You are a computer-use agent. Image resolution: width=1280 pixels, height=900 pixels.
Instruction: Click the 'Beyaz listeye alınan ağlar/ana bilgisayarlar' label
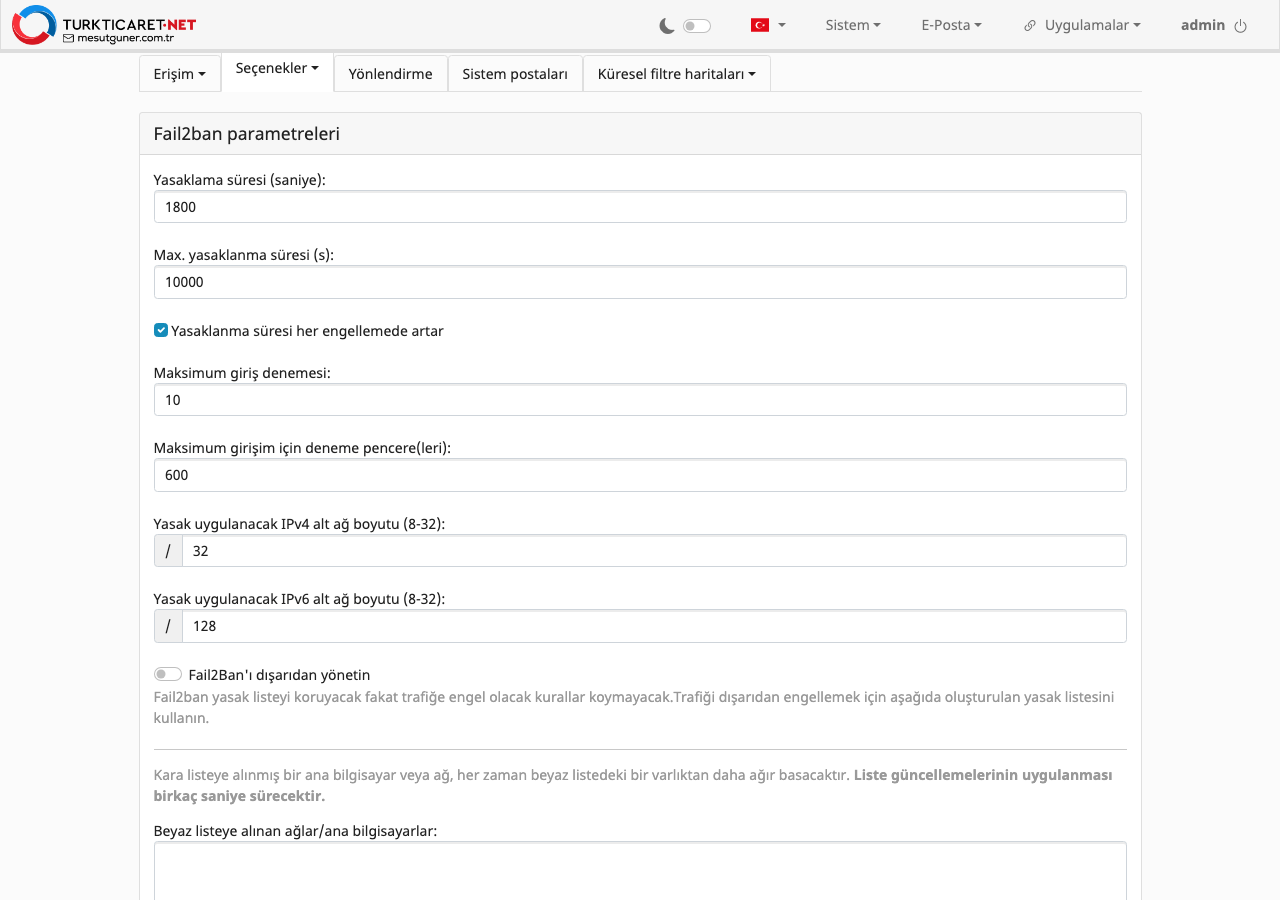pos(296,831)
